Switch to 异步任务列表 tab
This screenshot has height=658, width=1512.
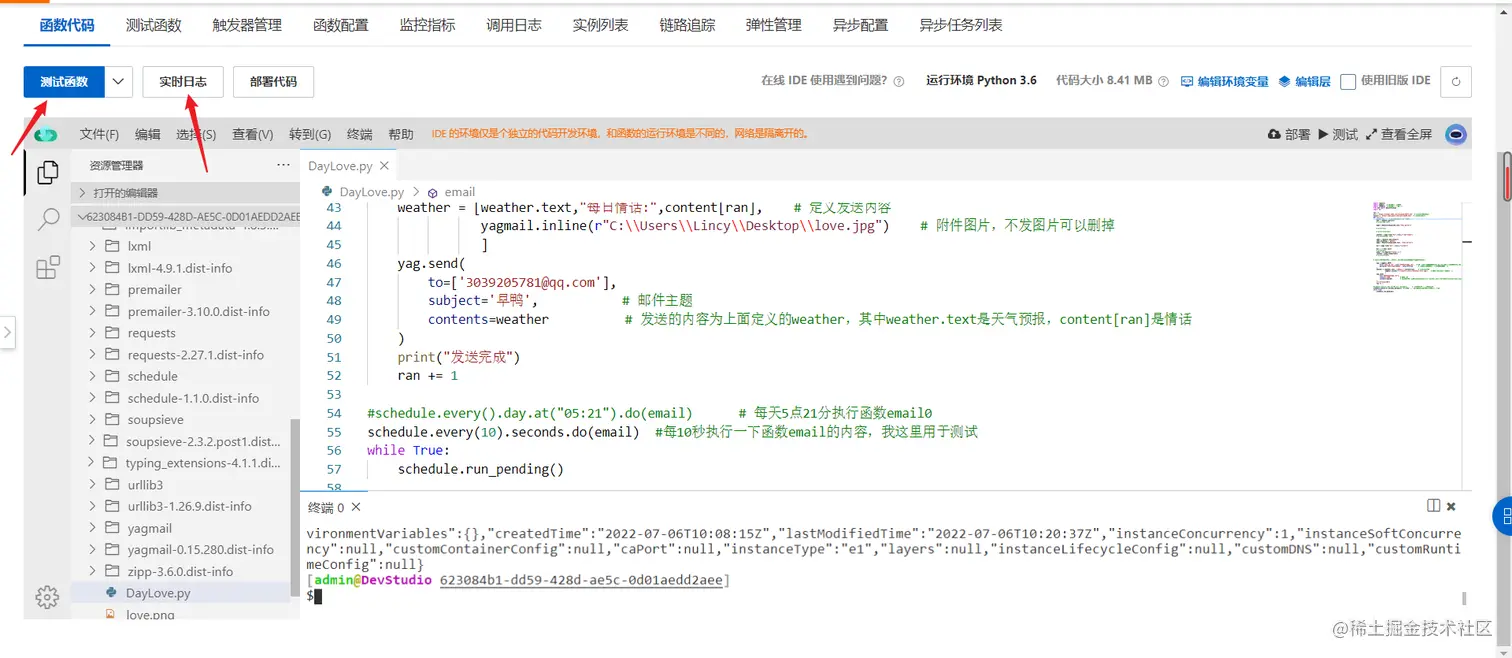pyautogui.click(x=961, y=25)
